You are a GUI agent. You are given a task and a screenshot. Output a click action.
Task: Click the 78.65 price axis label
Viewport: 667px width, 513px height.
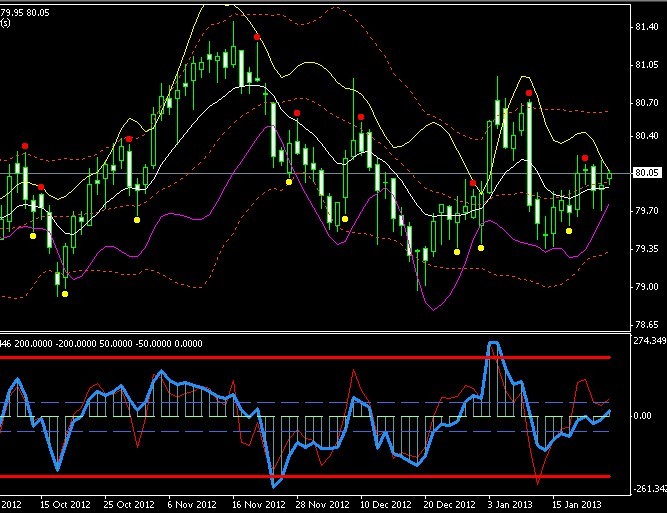pyautogui.click(x=647, y=325)
